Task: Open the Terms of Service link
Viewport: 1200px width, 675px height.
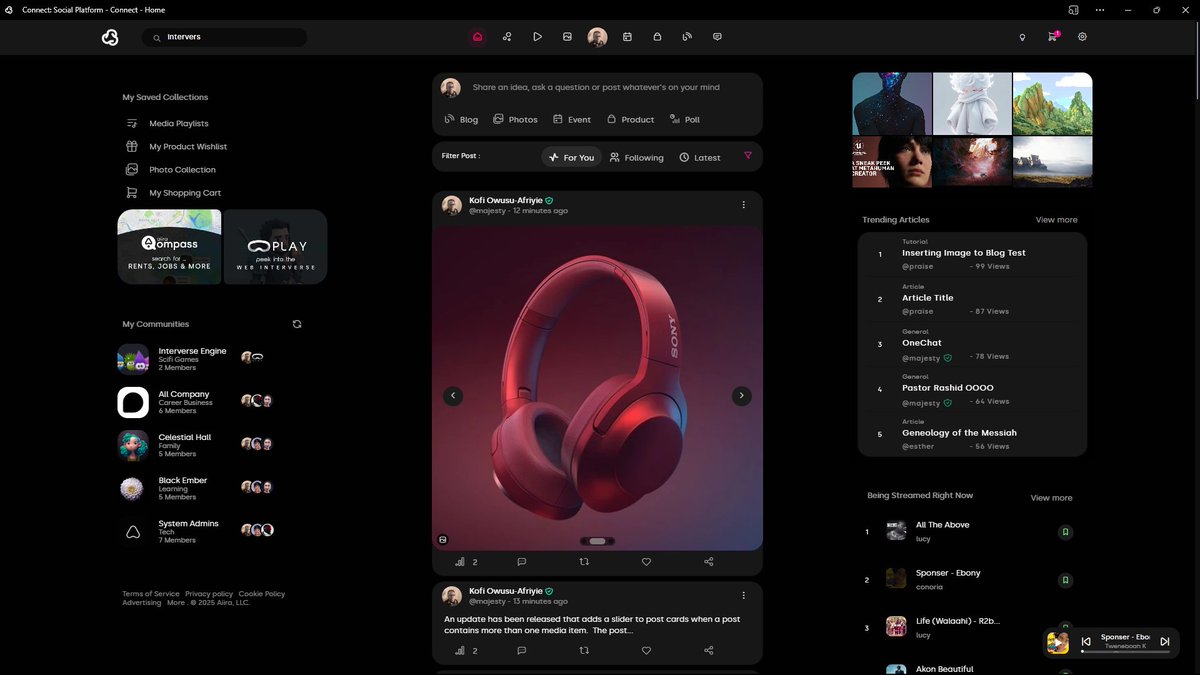Action: click(151, 594)
